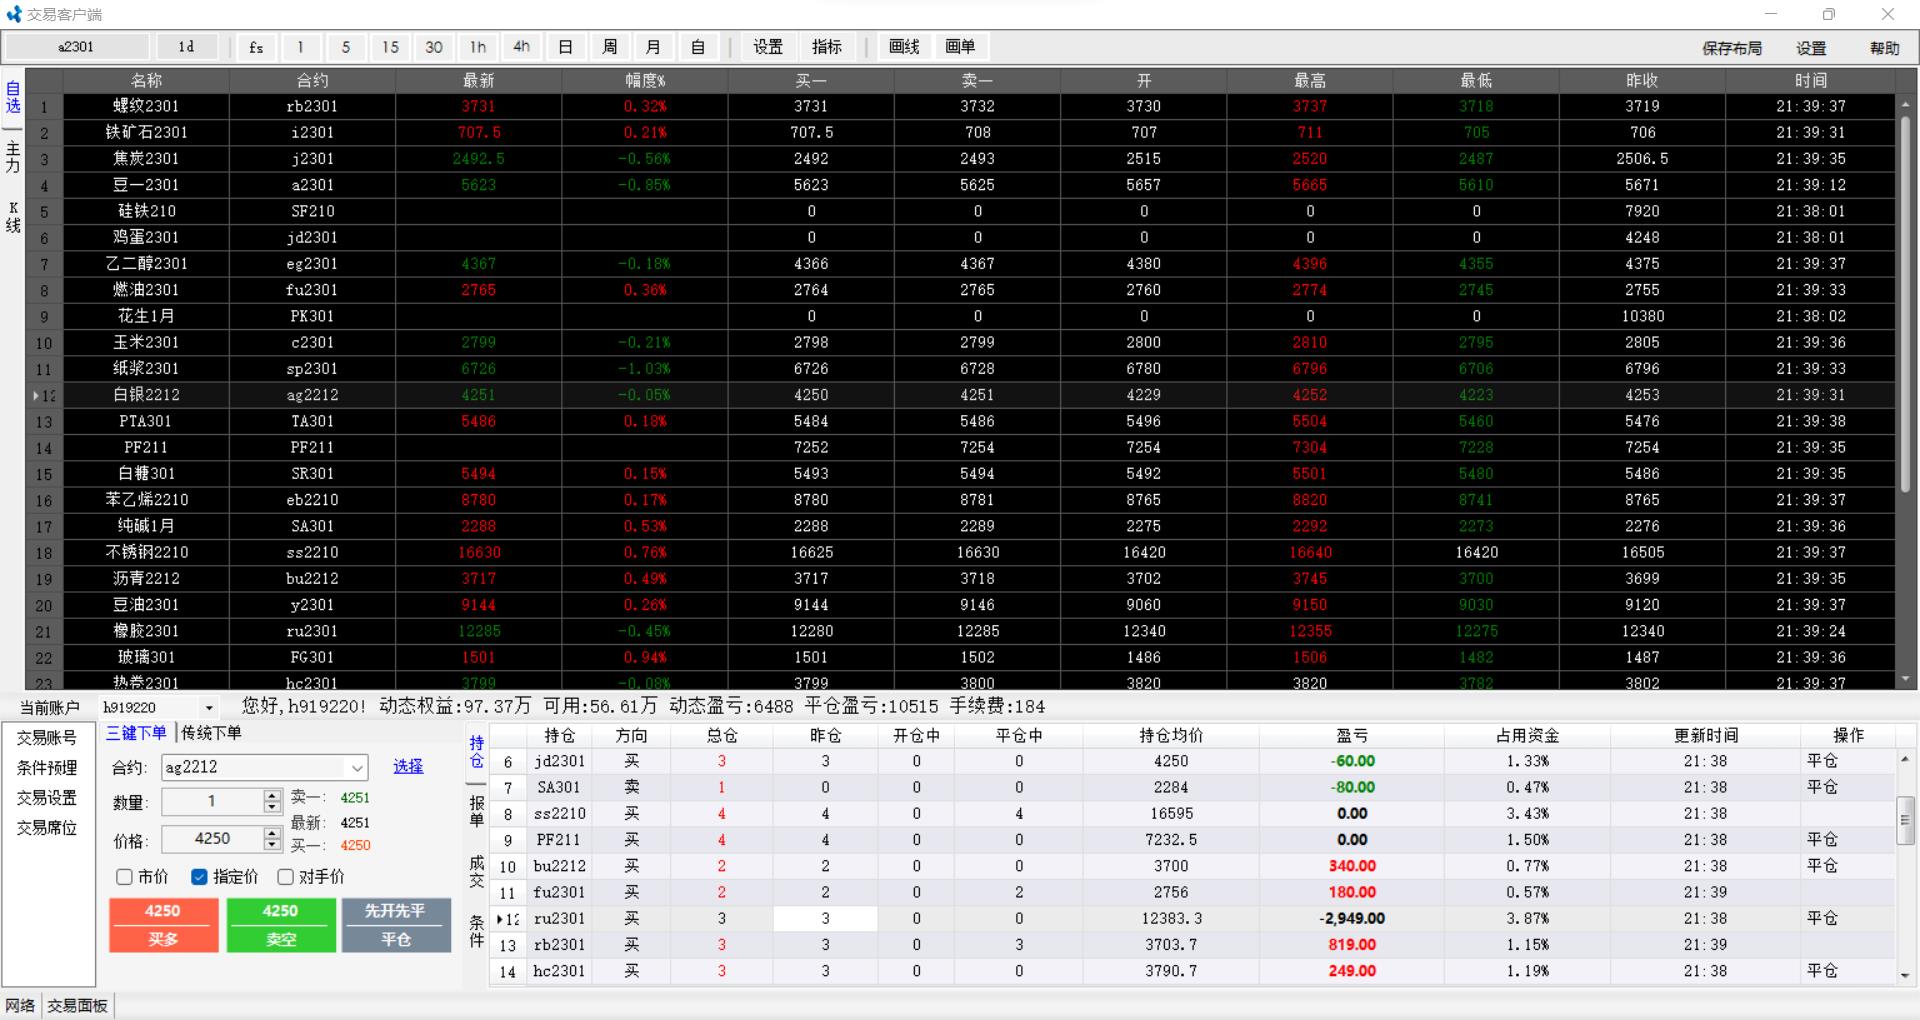Click the 价格 4250 input field
Image resolution: width=1920 pixels, height=1020 pixels.
pyautogui.click(x=212, y=838)
